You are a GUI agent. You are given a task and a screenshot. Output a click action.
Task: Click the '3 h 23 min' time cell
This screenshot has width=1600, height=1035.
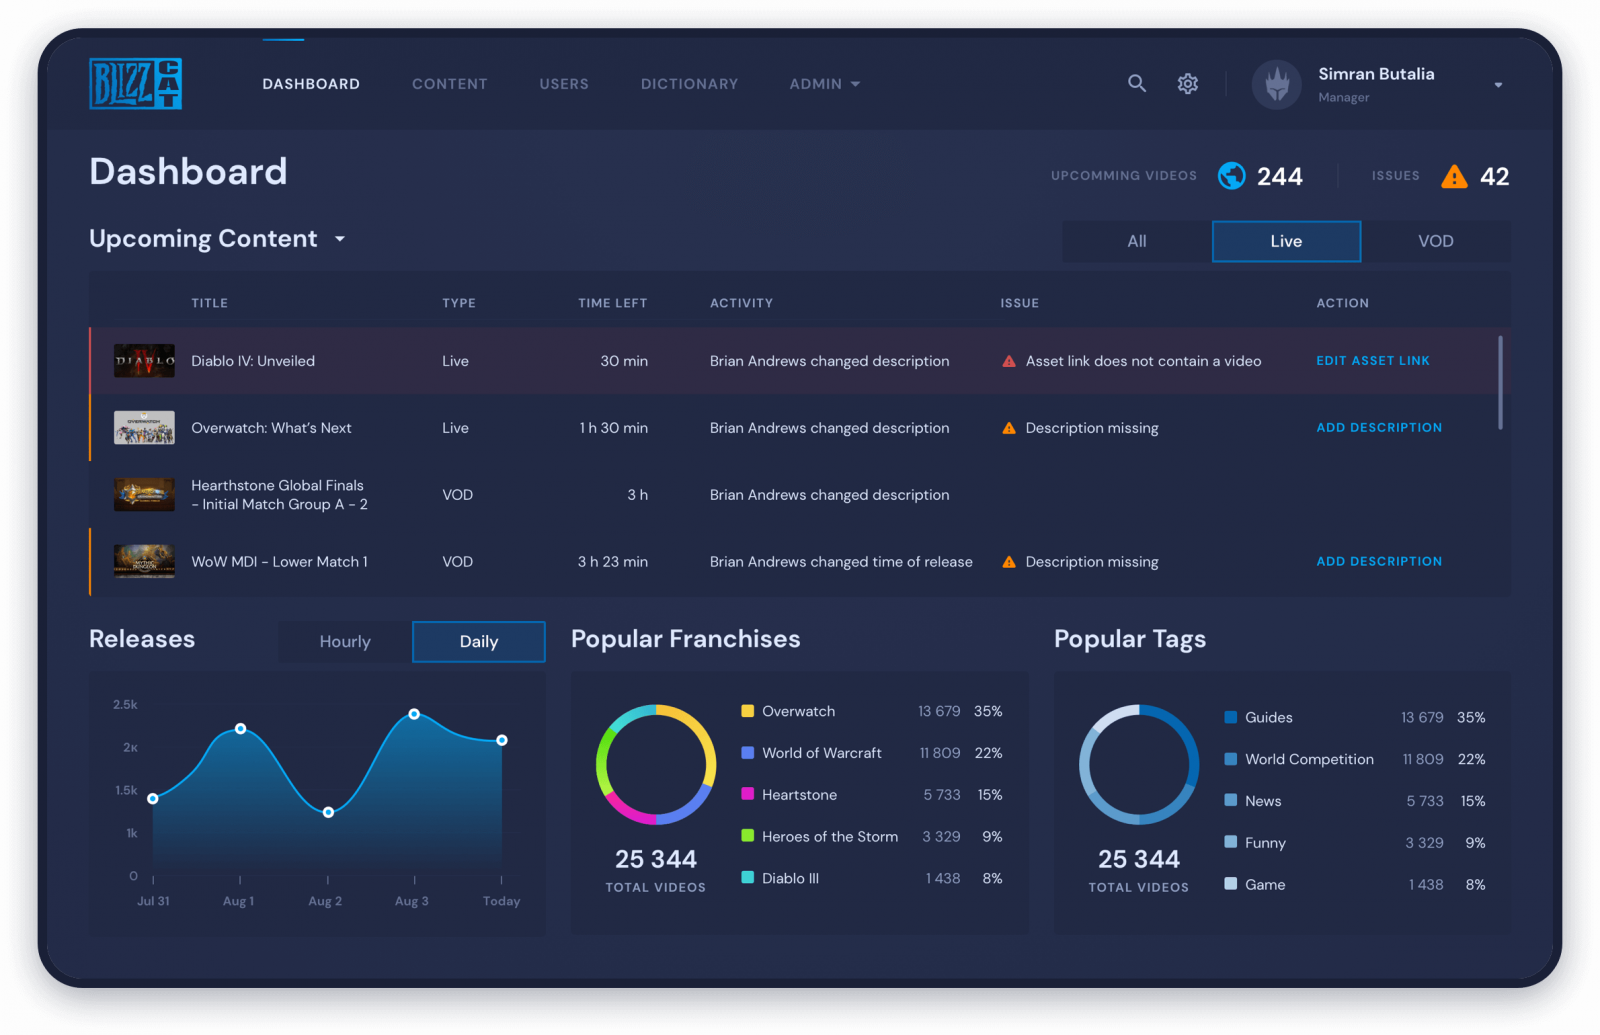click(x=613, y=562)
